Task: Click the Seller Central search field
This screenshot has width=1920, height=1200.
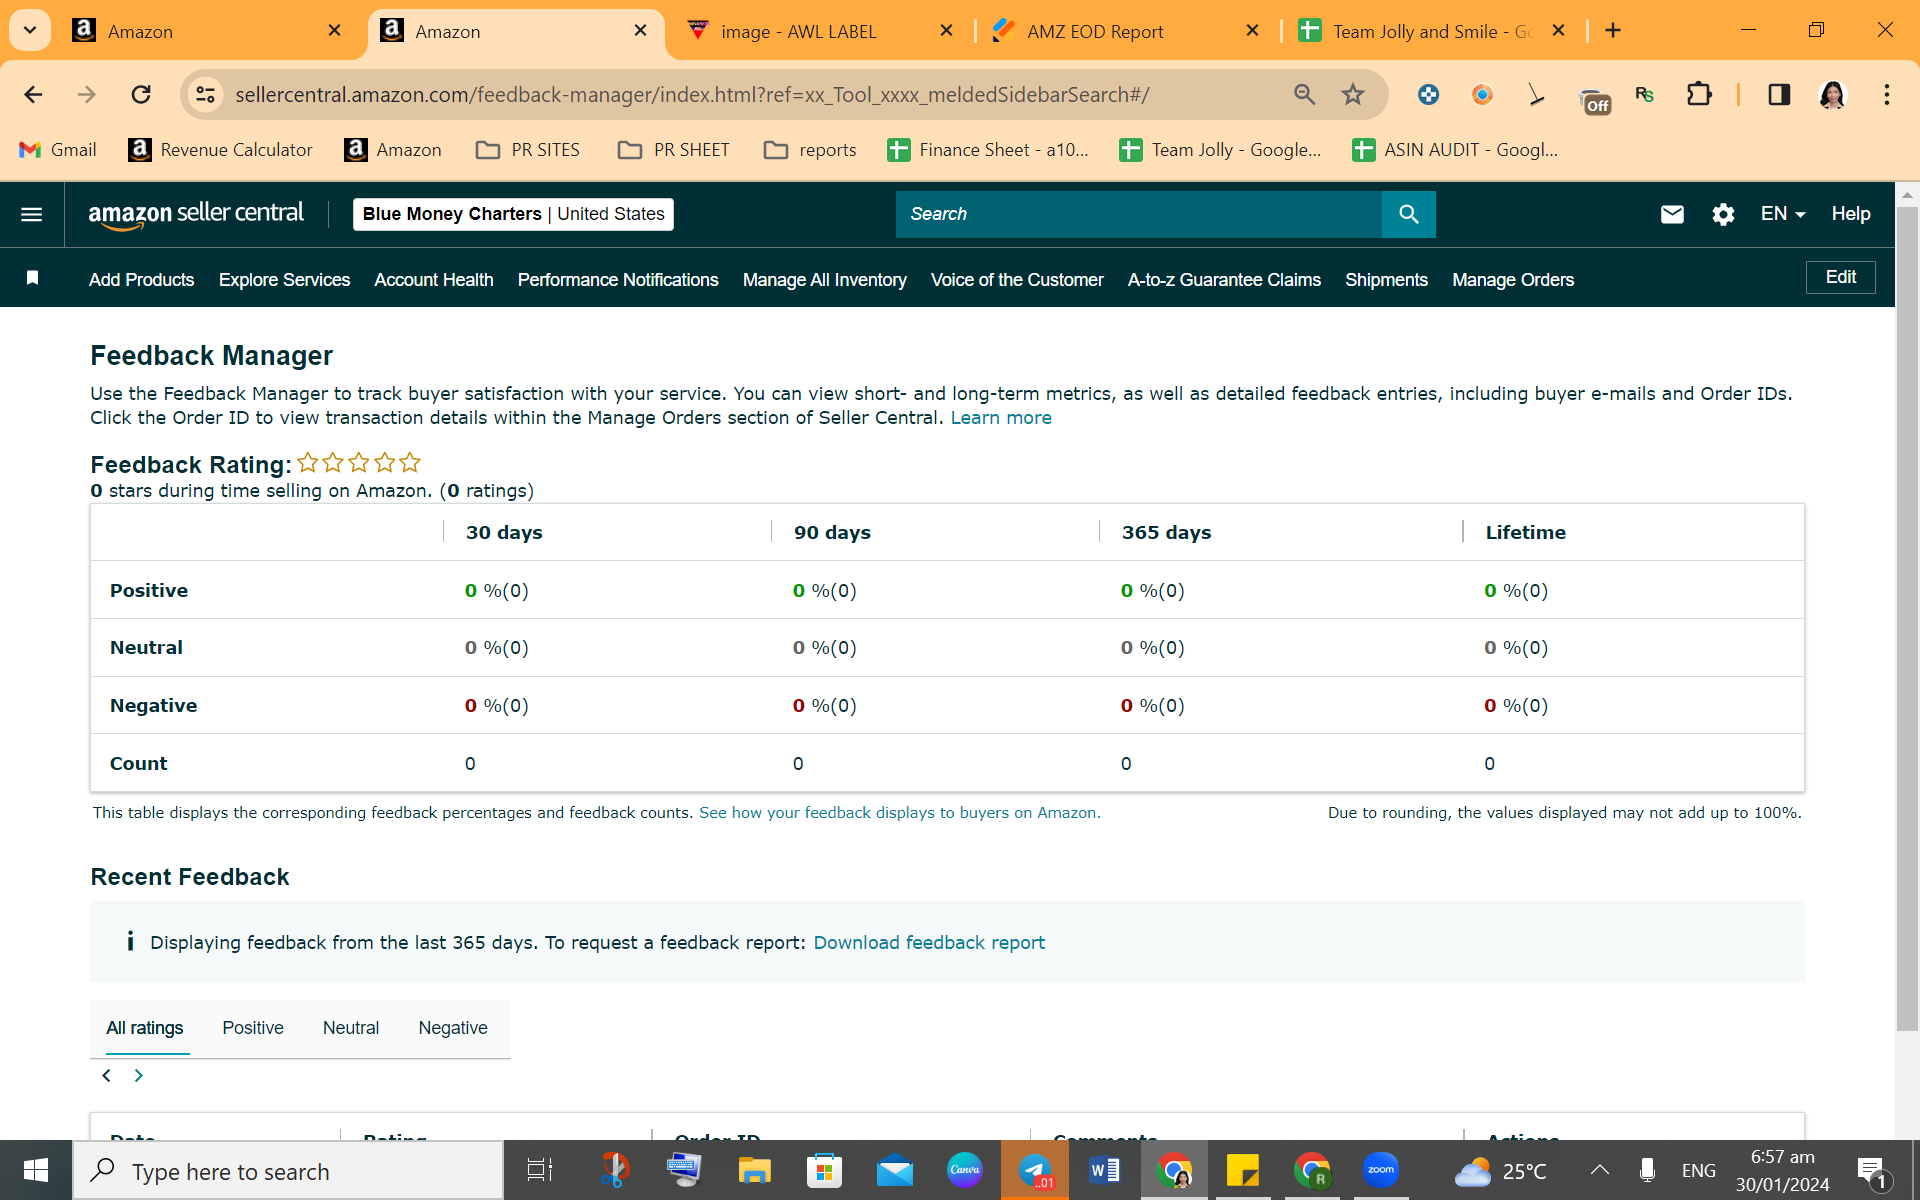Action: tap(1138, 214)
